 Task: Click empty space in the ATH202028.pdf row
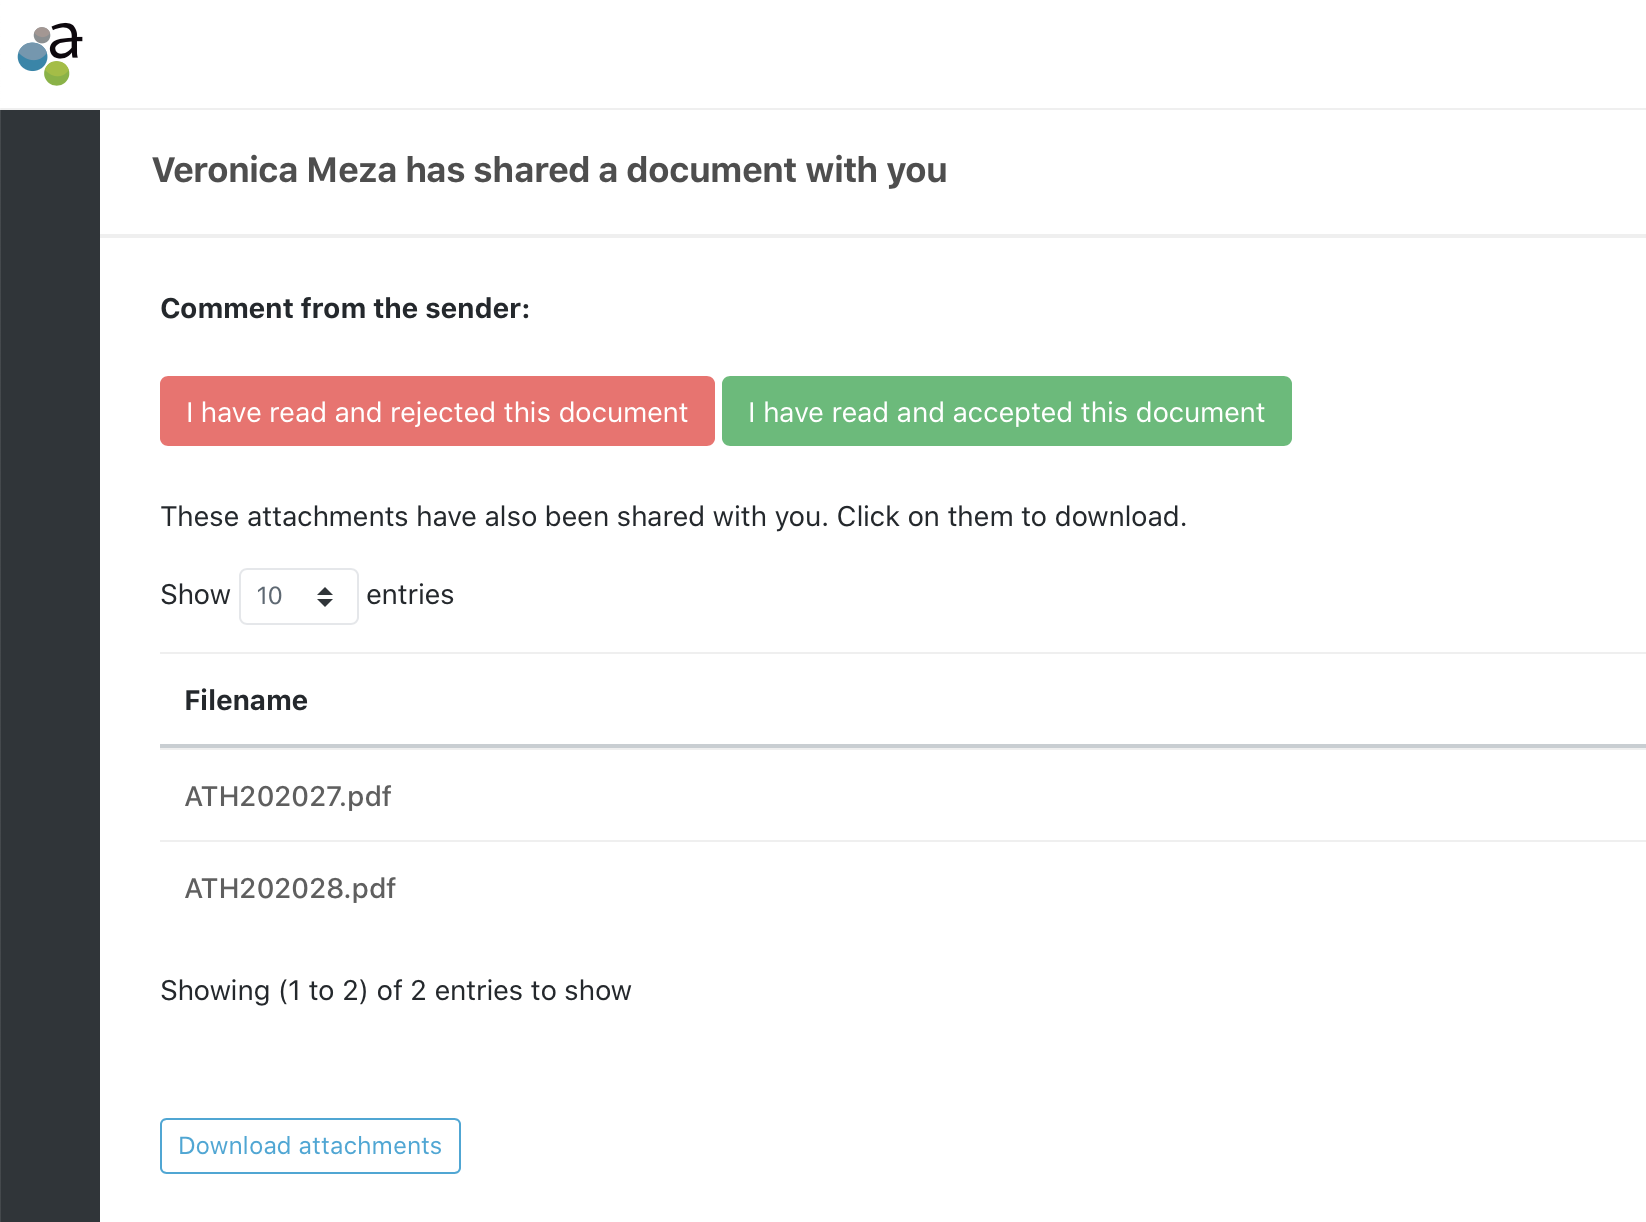(1000, 888)
